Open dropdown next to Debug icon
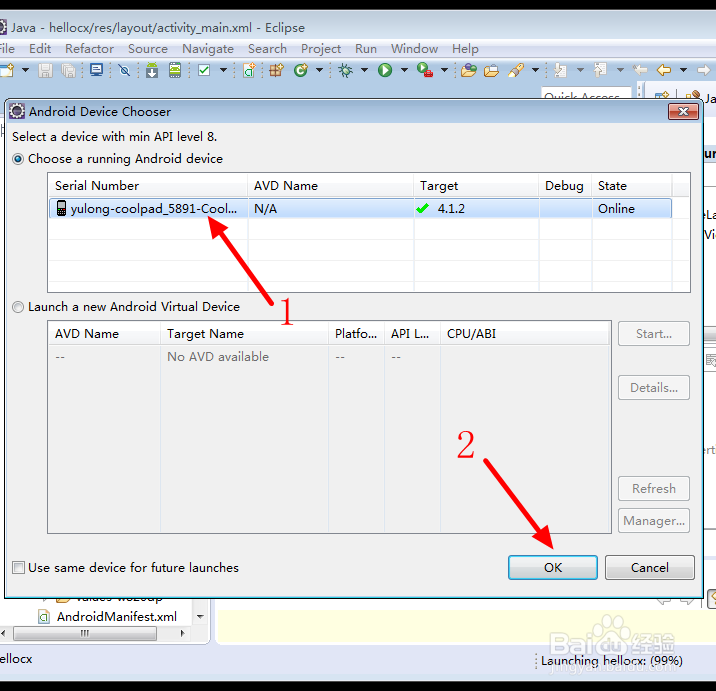Screen dimensions: 716x691 (x=364, y=70)
